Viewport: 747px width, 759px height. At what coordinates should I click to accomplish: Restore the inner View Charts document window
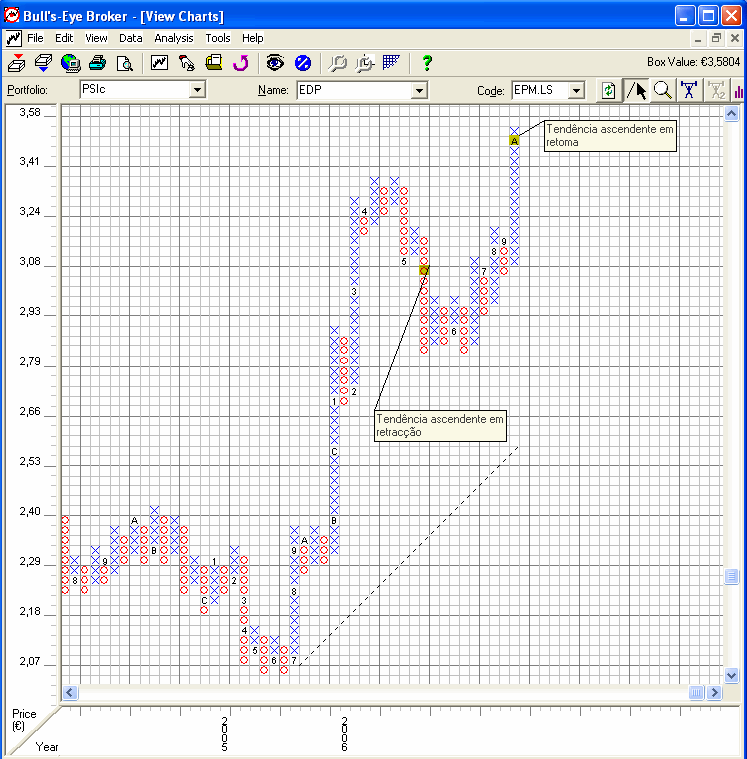click(717, 38)
